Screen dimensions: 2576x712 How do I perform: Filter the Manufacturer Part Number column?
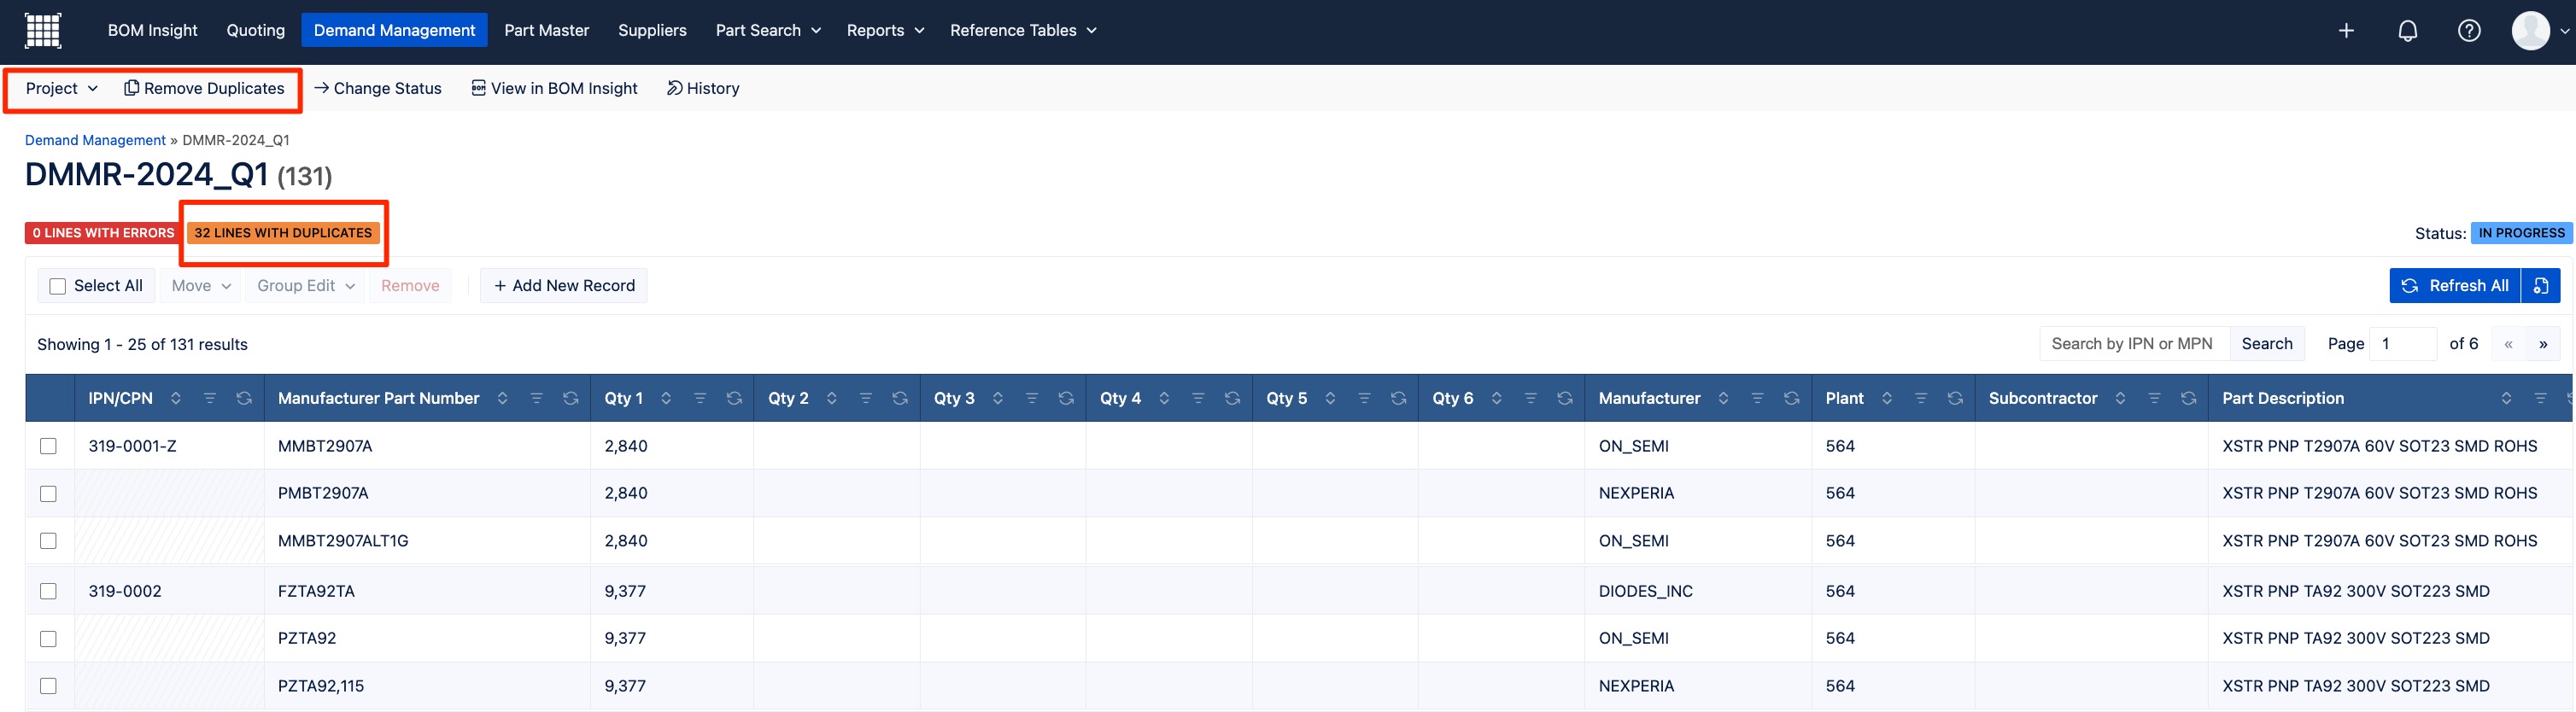pyautogui.click(x=537, y=398)
